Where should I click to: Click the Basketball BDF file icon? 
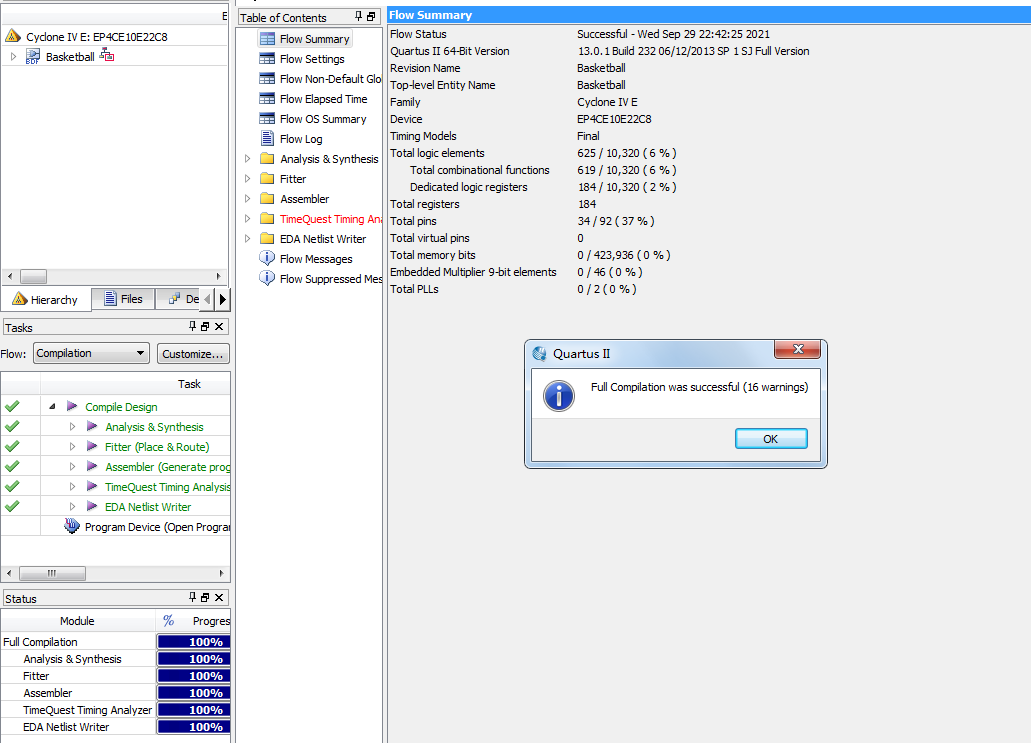(33, 57)
